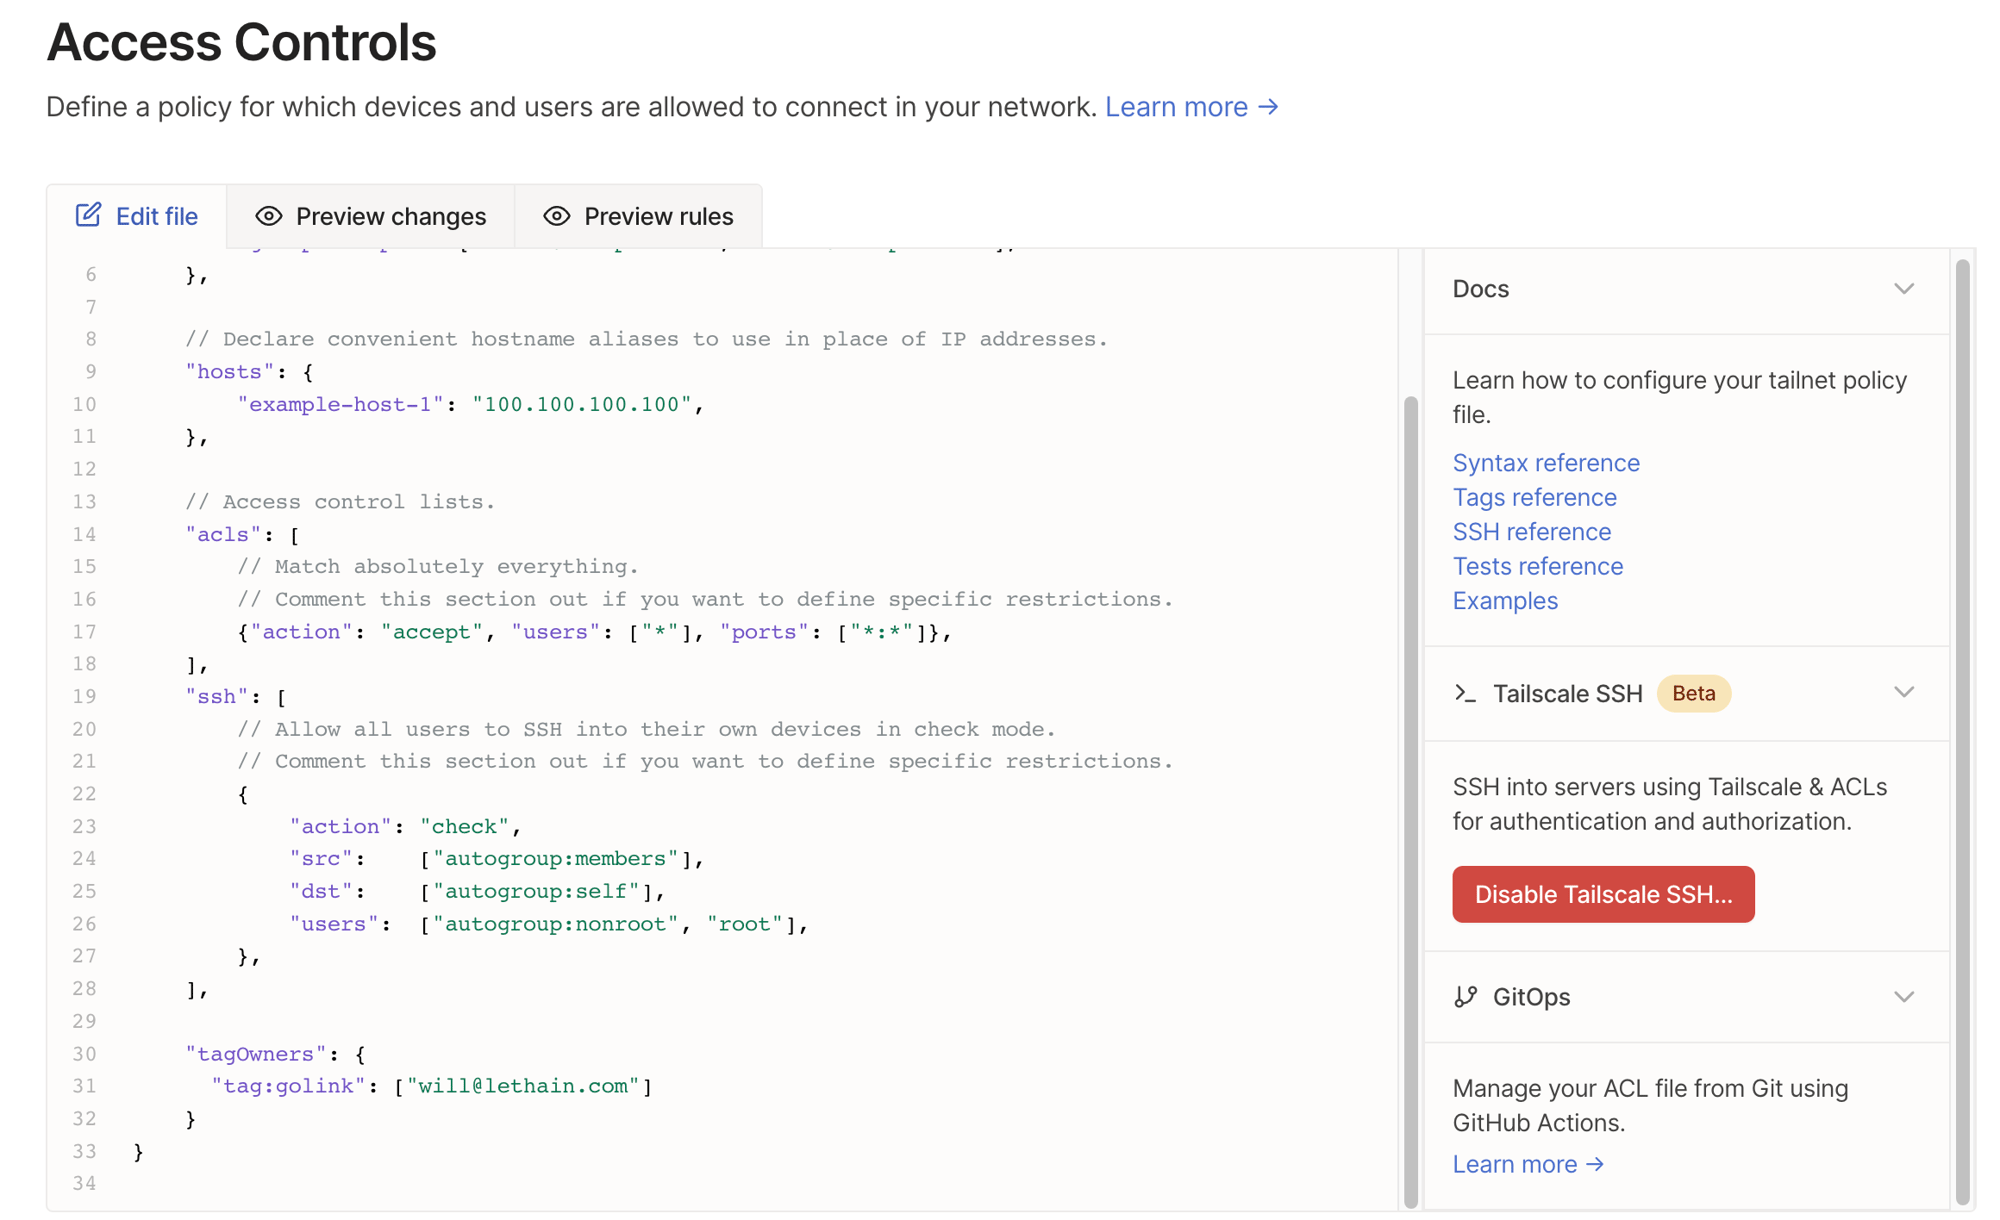
Task: Open Learn more link in GitOps section
Action: pyautogui.click(x=1528, y=1163)
